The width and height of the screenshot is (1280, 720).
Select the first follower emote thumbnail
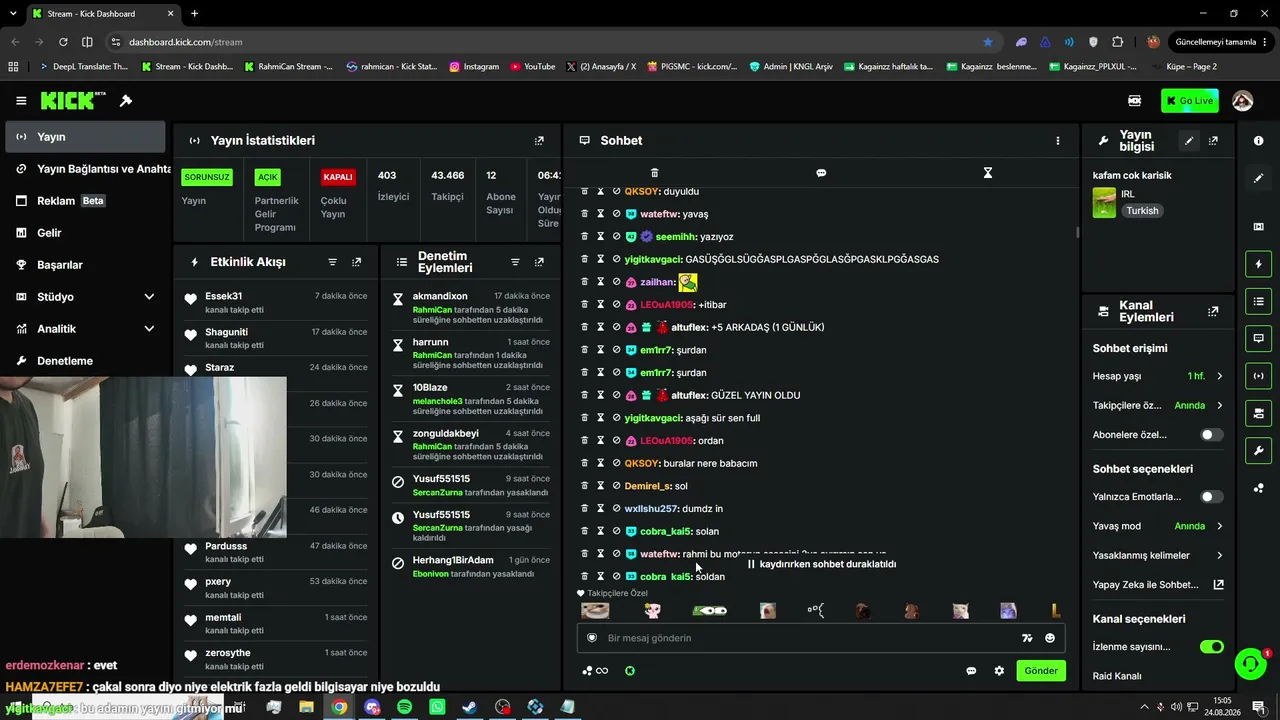coord(595,611)
